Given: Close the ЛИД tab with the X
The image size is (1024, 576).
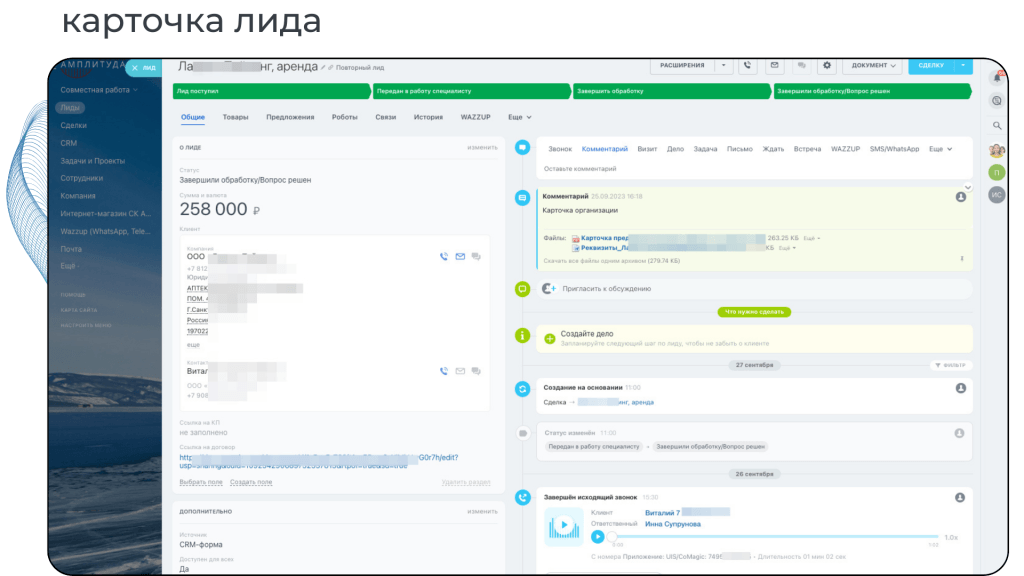Looking at the screenshot, I should (135, 68).
